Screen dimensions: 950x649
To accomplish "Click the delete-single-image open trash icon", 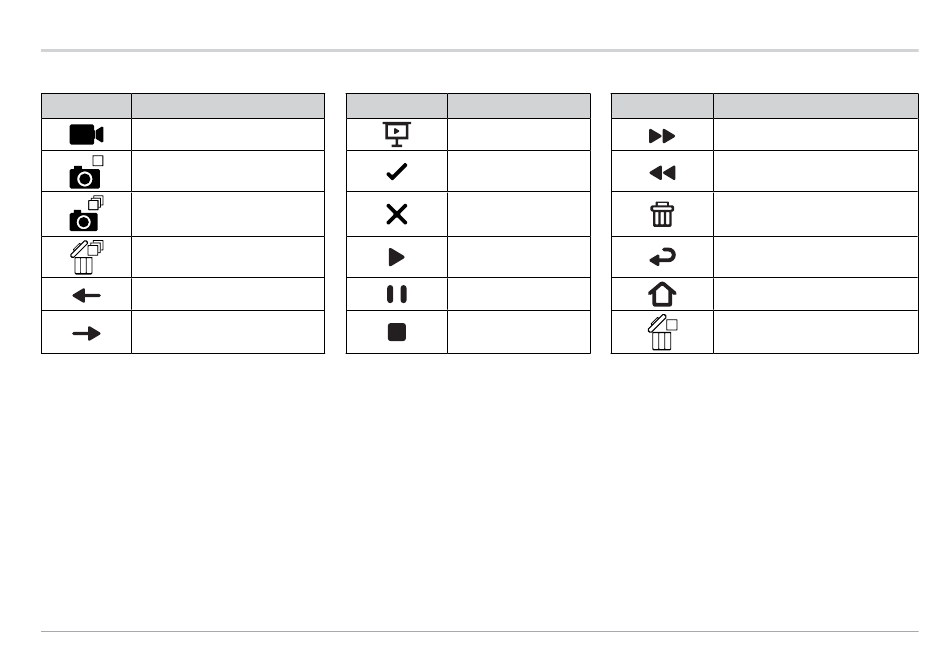I will tap(662, 332).
